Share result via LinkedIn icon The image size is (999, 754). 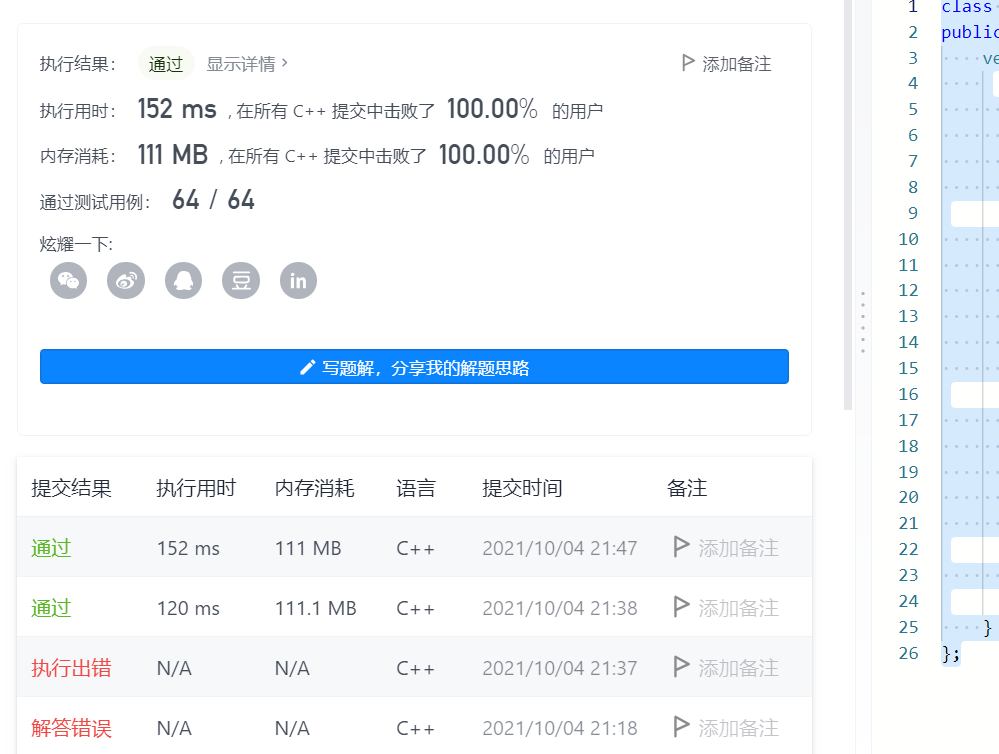pos(297,280)
